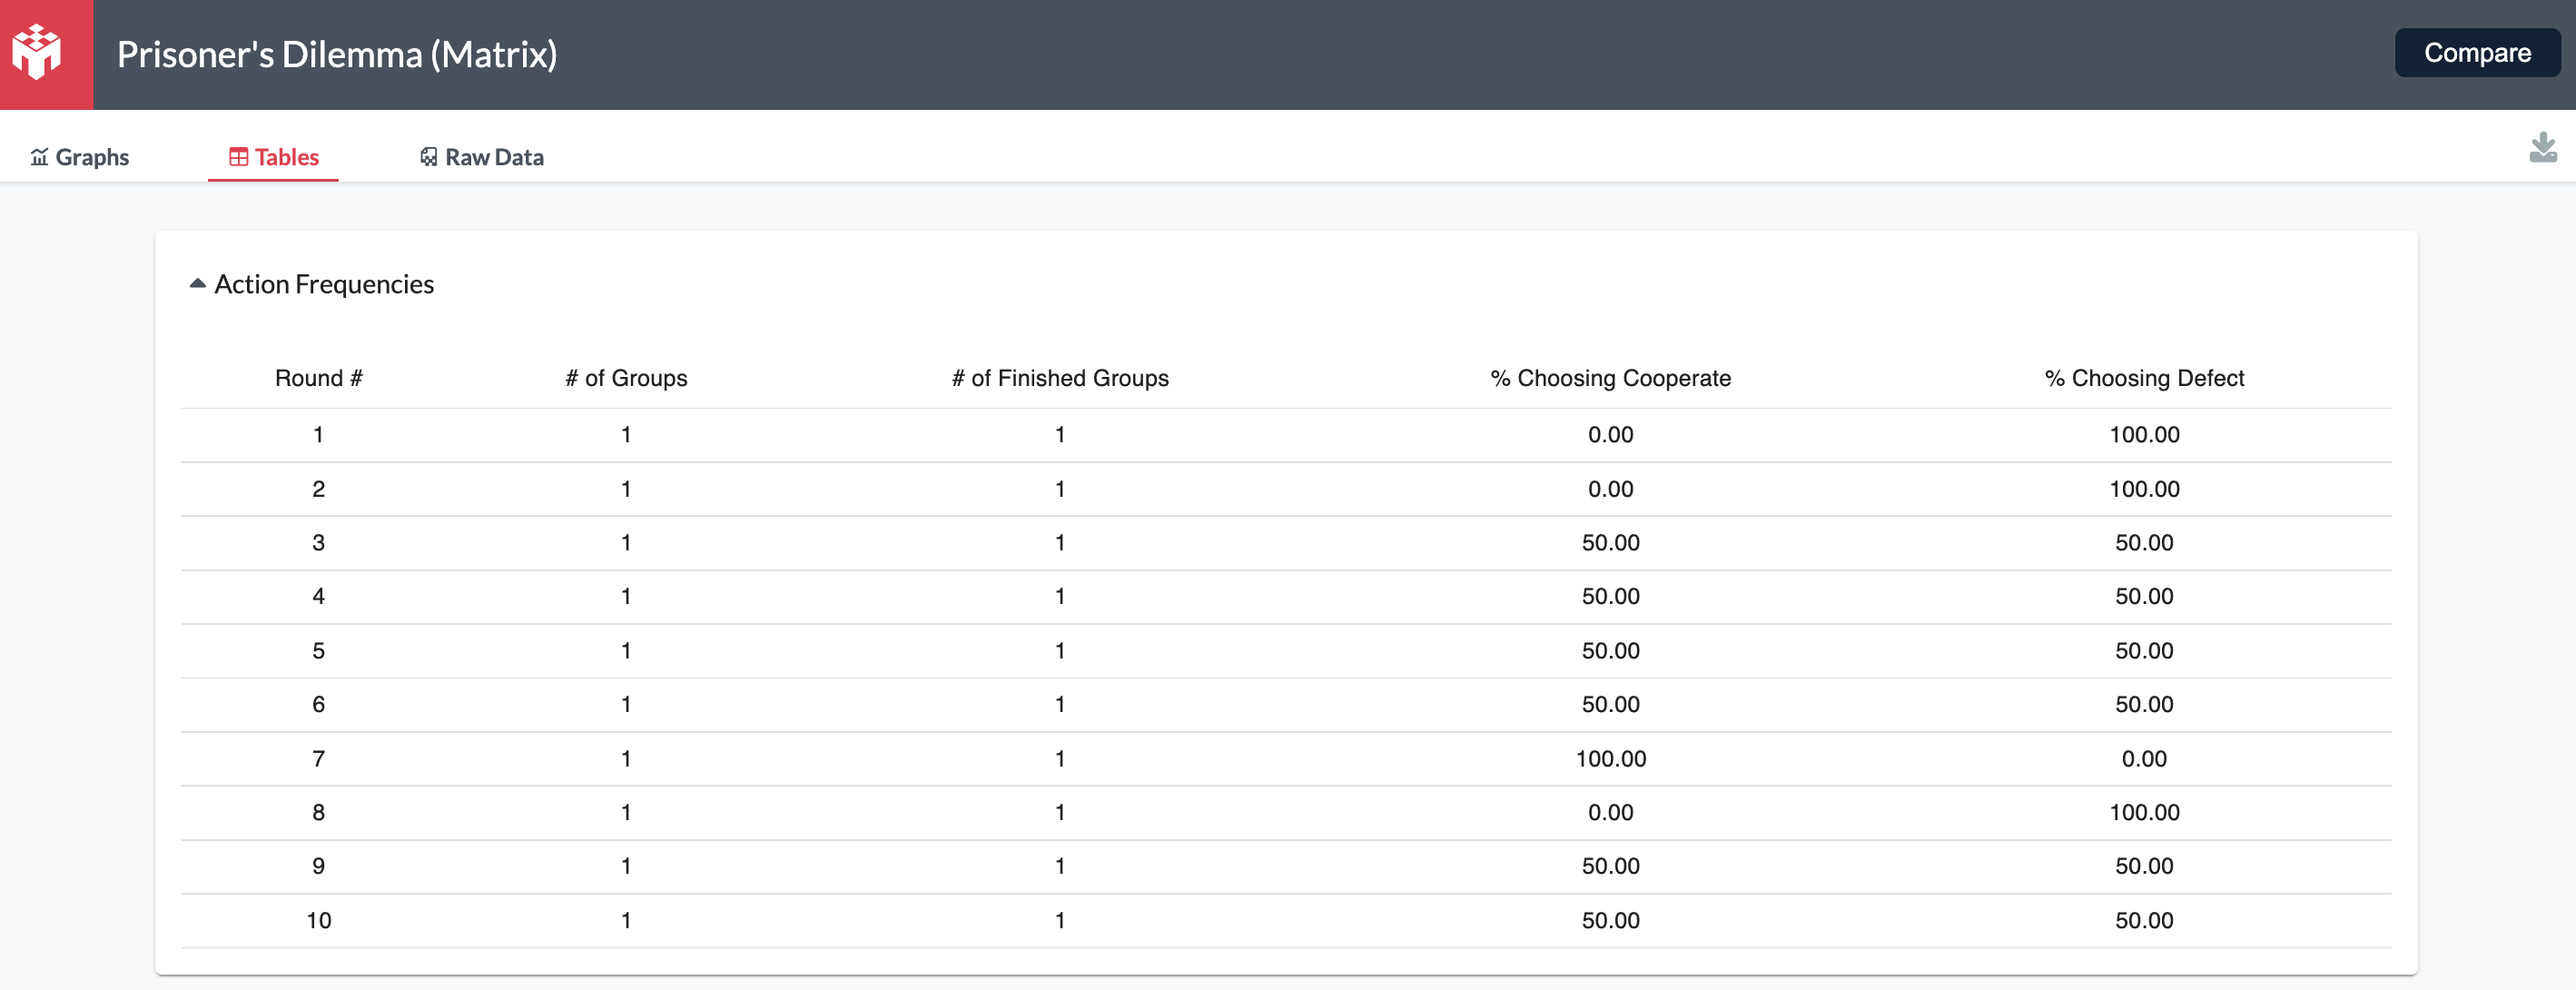Click round 9 defect value 50.00
The height and width of the screenshot is (990, 2576).
(x=2144, y=866)
